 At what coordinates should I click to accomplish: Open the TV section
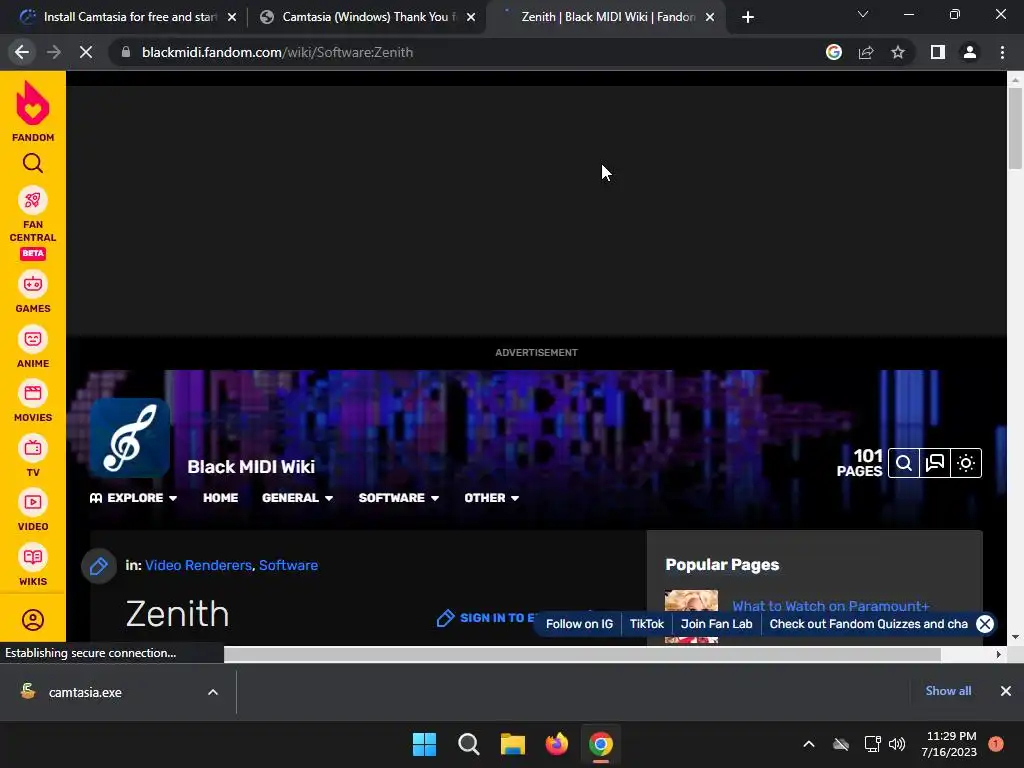(33, 456)
